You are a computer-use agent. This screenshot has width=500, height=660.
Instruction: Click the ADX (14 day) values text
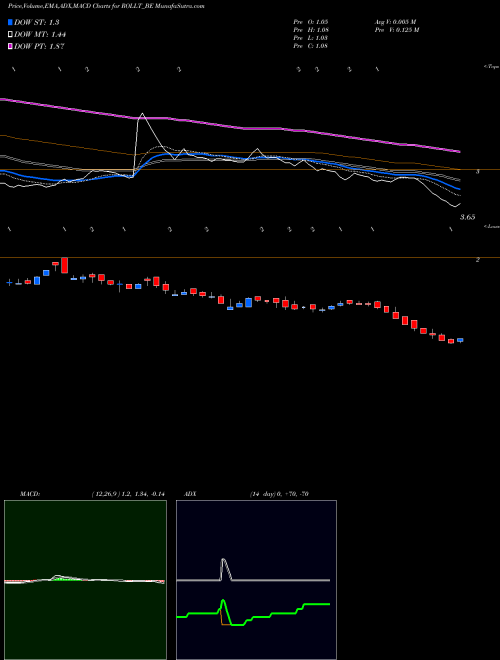click(x=279, y=494)
